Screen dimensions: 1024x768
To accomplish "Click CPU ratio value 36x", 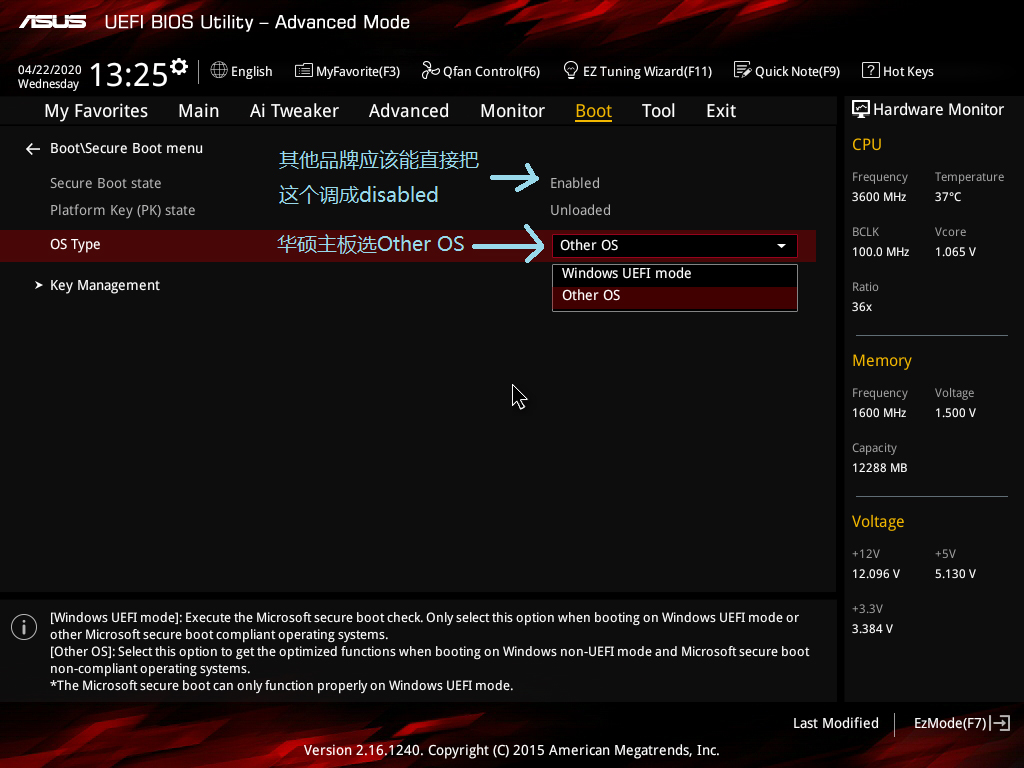I will pyautogui.click(x=862, y=306).
